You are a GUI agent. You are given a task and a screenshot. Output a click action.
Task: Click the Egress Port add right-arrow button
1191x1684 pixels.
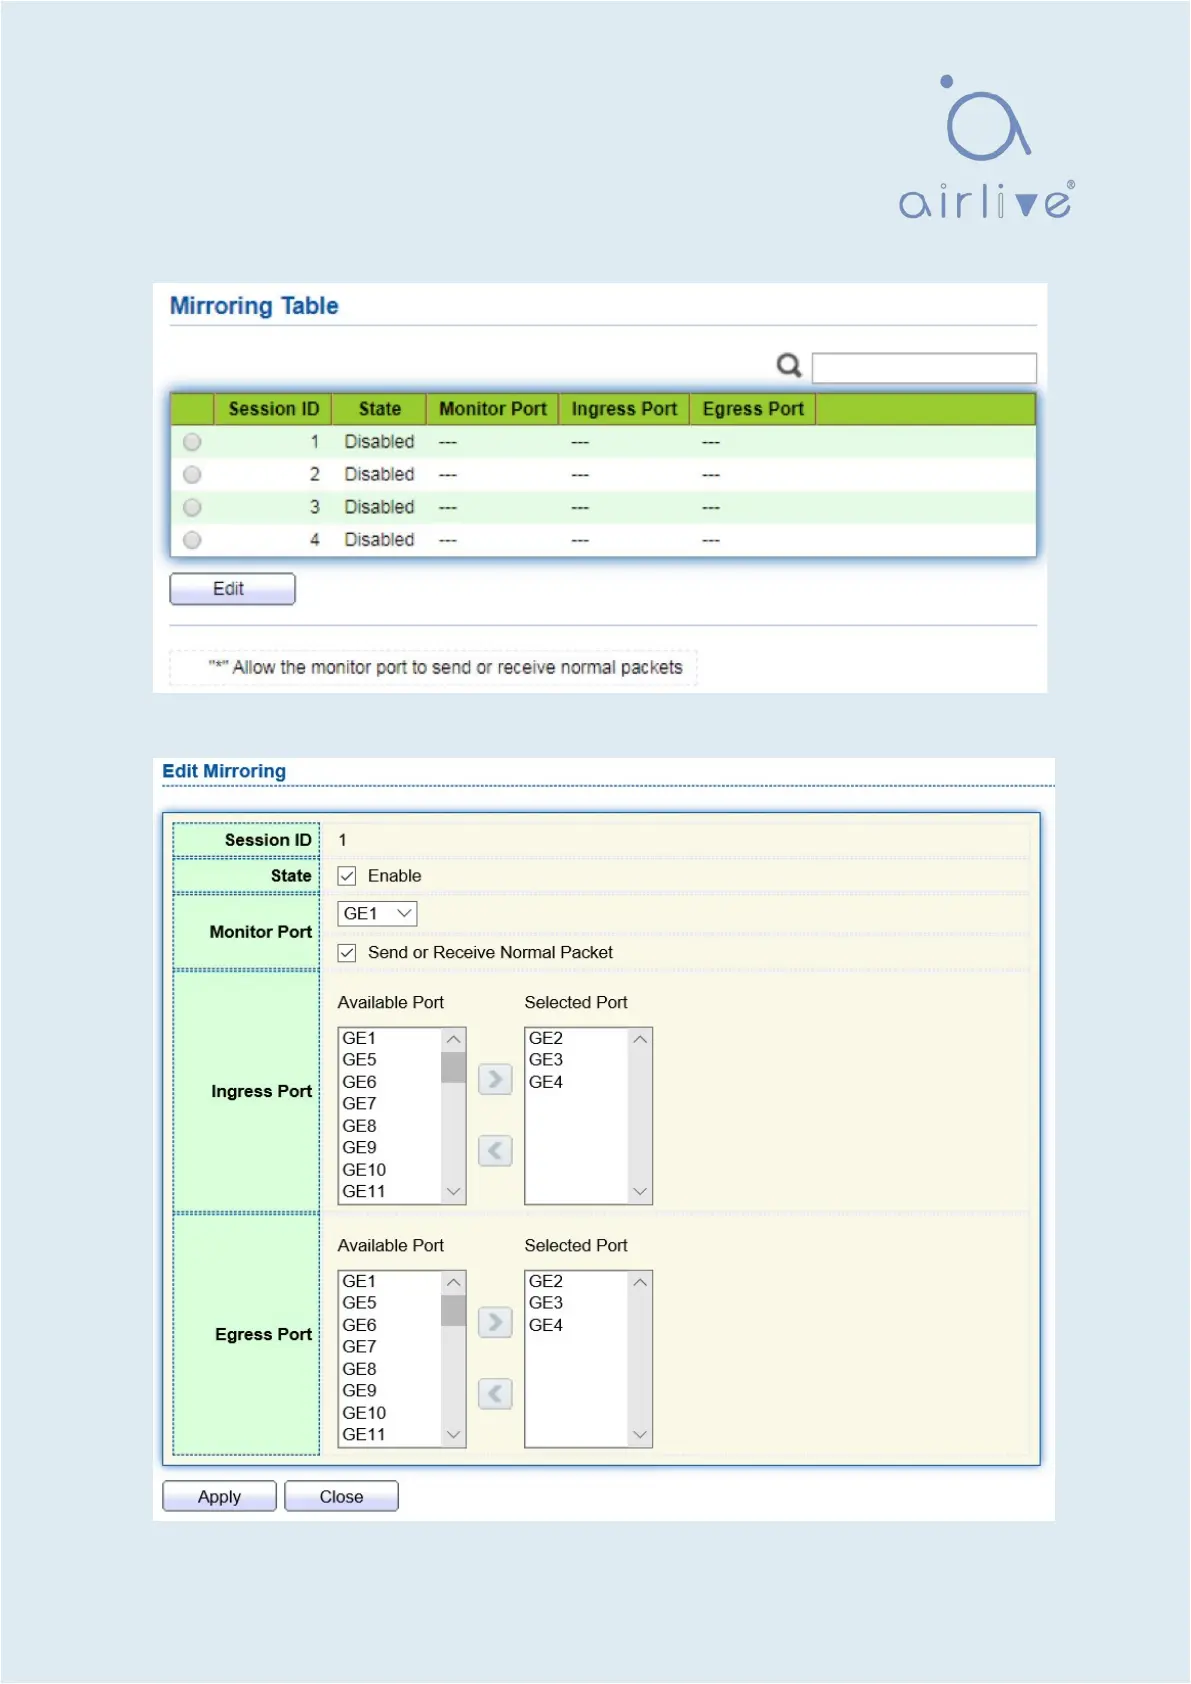coord(495,1322)
